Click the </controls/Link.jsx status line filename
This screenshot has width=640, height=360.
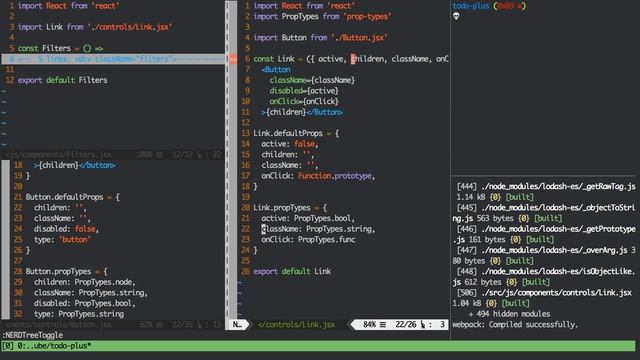tap(296, 324)
